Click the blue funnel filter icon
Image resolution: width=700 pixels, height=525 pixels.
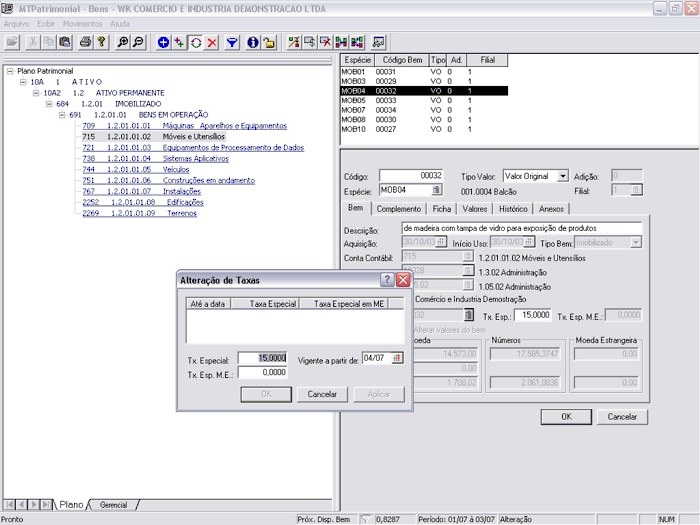click(x=232, y=42)
